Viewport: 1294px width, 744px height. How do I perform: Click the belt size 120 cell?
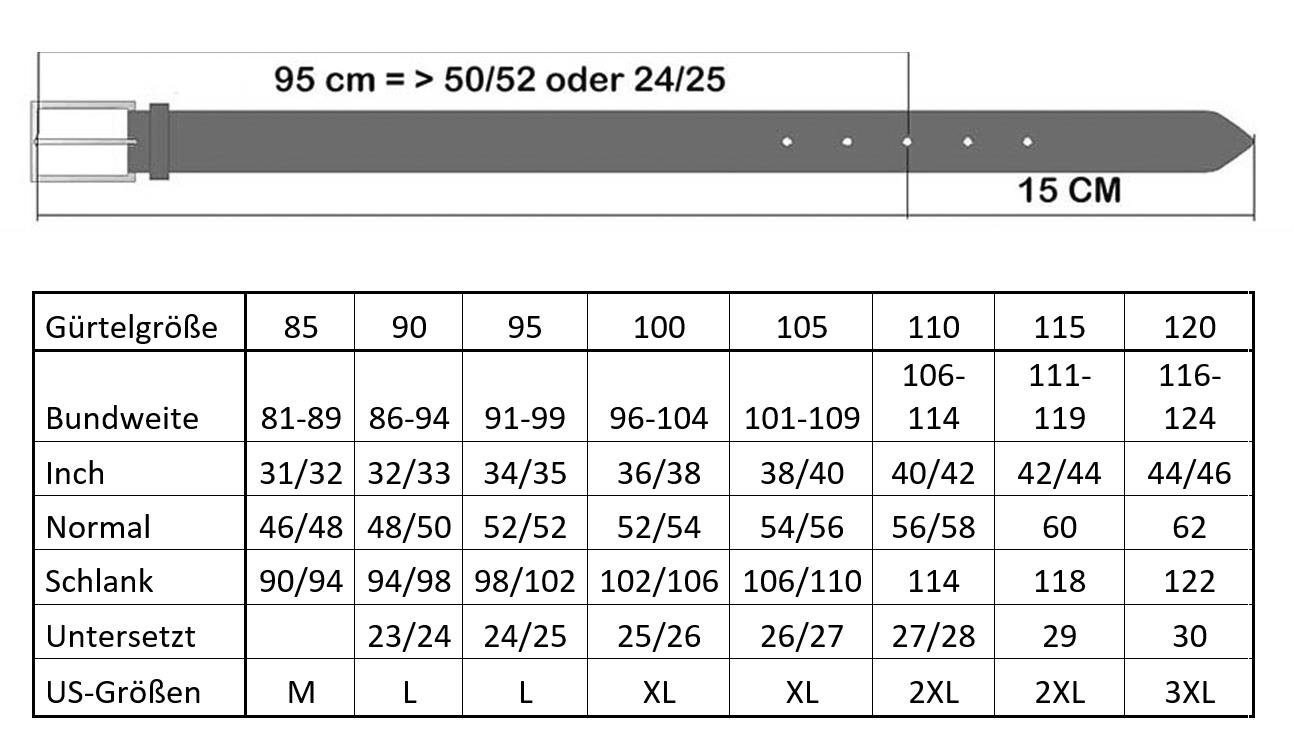tap(1189, 326)
